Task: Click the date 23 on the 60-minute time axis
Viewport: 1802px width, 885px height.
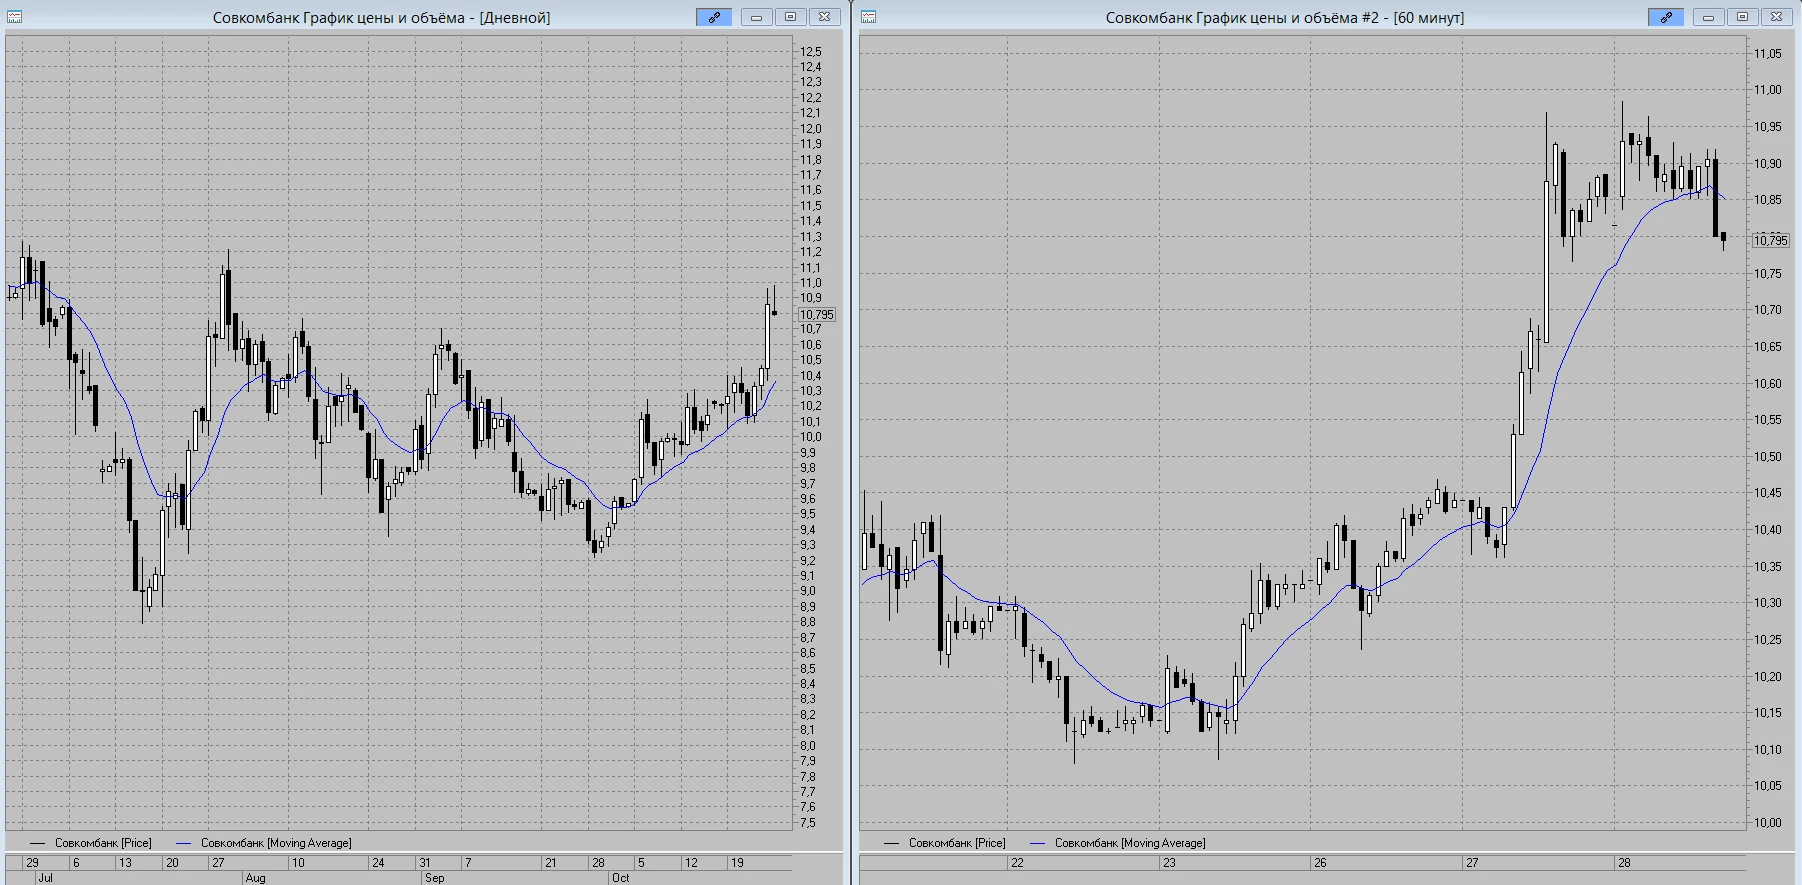Action: point(1169,862)
